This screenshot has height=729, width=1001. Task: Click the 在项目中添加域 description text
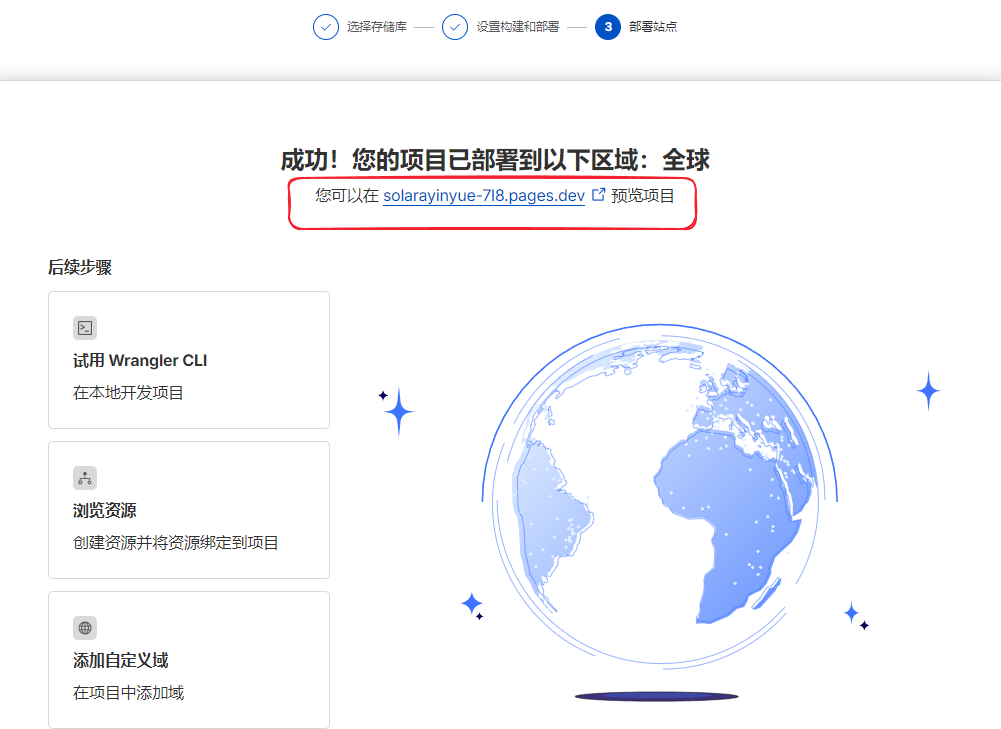tap(128, 693)
